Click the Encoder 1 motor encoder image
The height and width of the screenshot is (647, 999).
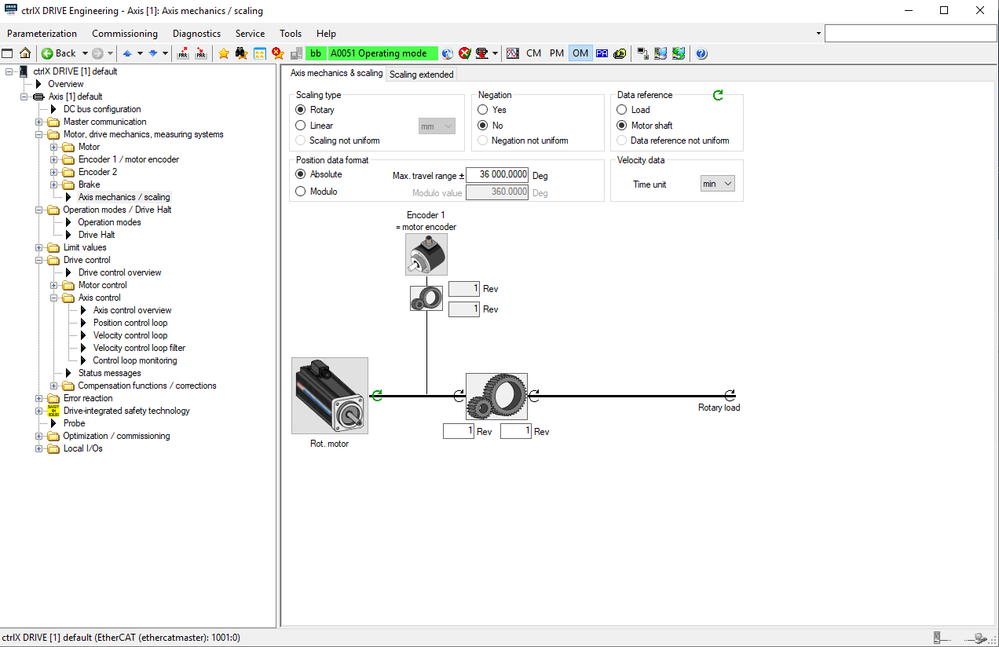[426, 254]
